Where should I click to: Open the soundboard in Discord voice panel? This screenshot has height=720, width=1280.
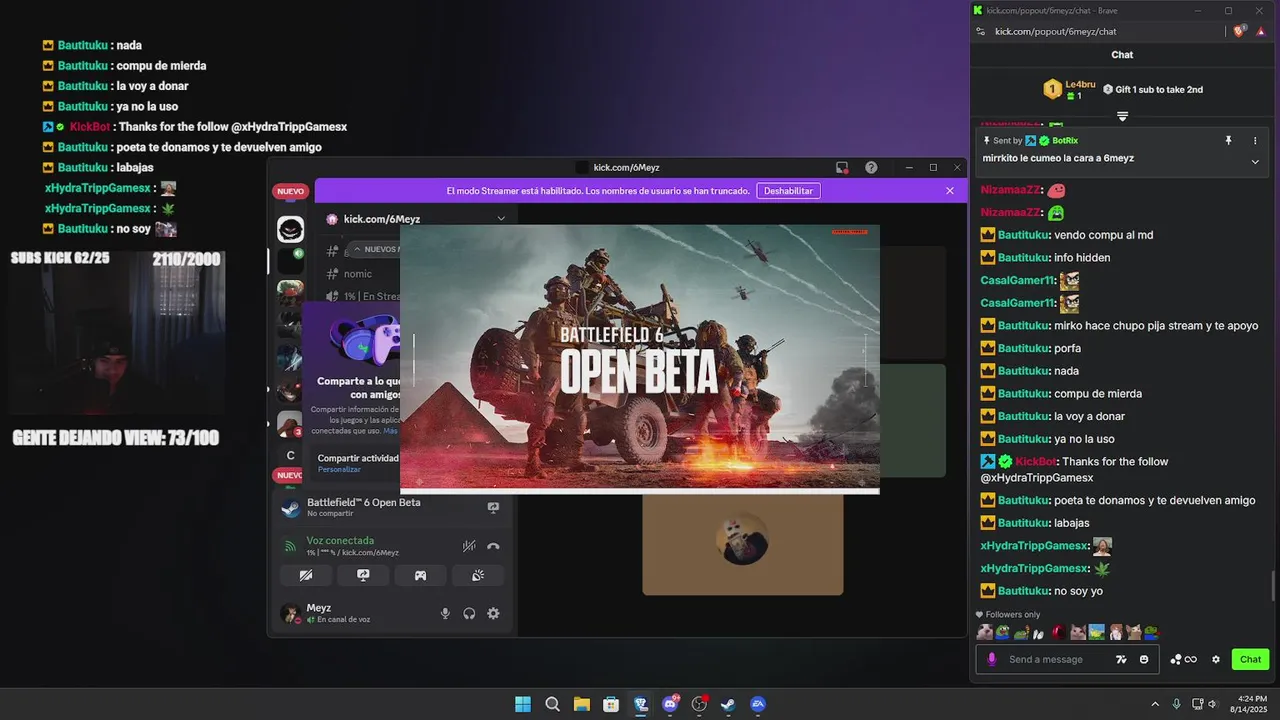pos(478,575)
